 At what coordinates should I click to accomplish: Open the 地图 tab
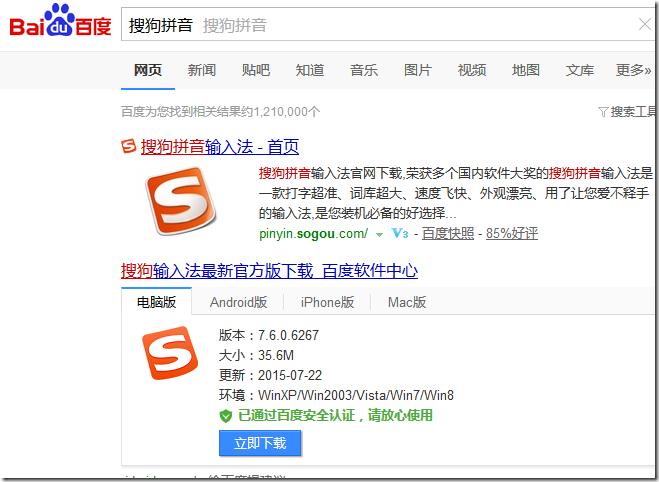click(526, 70)
